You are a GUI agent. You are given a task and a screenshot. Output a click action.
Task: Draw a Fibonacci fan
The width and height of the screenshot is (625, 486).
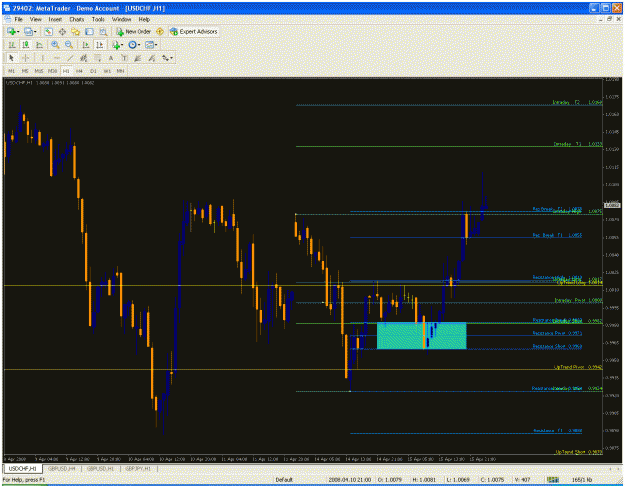tap(138, 58)
